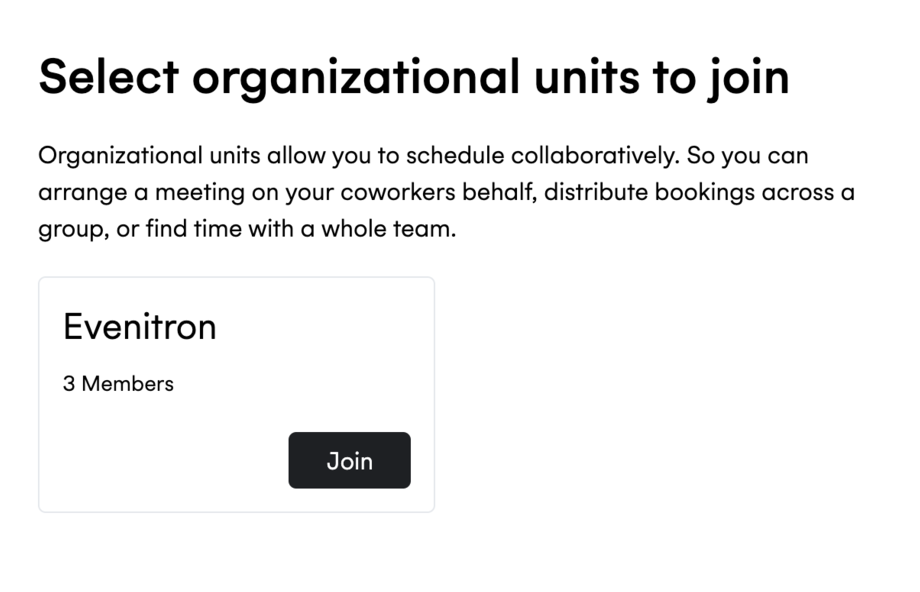Screen dimensions: 920x592
Task: Click the line starting with group, or find time
Action: (247, 229)
